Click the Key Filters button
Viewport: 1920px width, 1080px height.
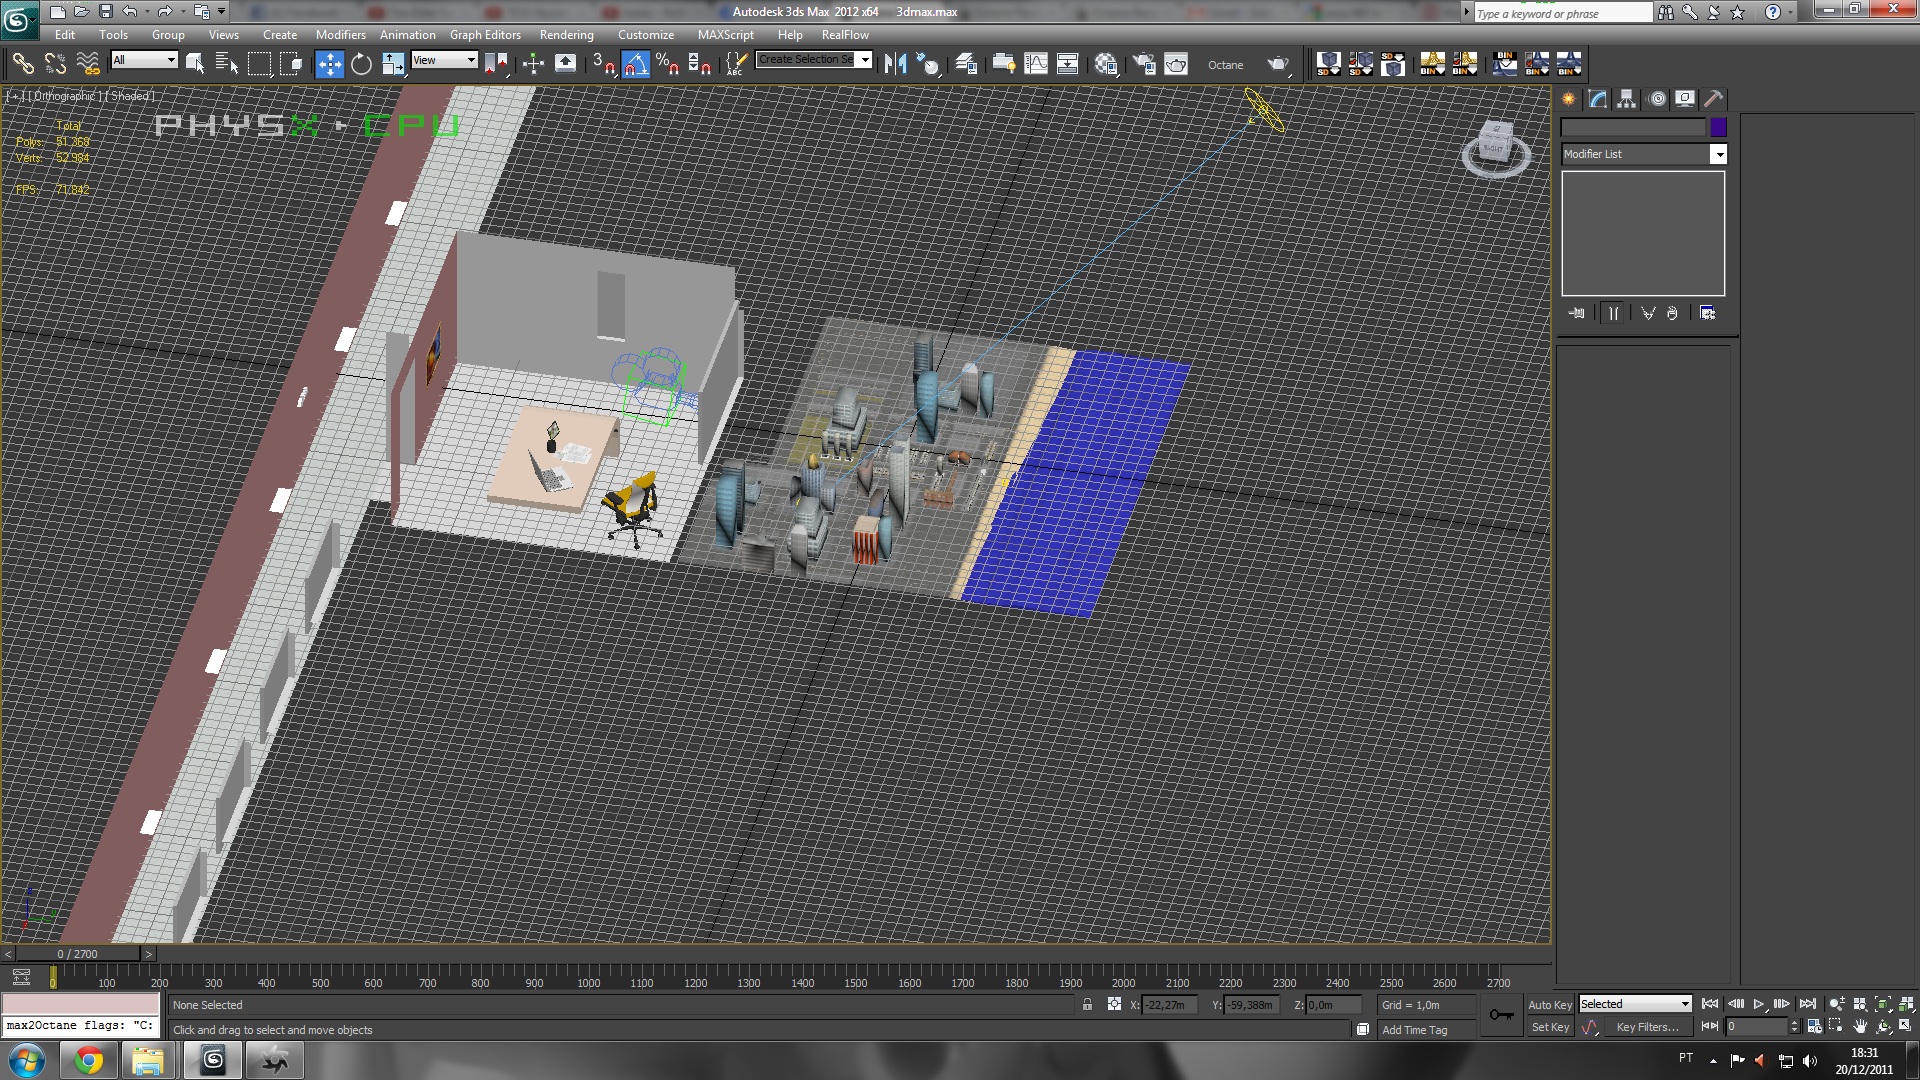(1647, 1027)
